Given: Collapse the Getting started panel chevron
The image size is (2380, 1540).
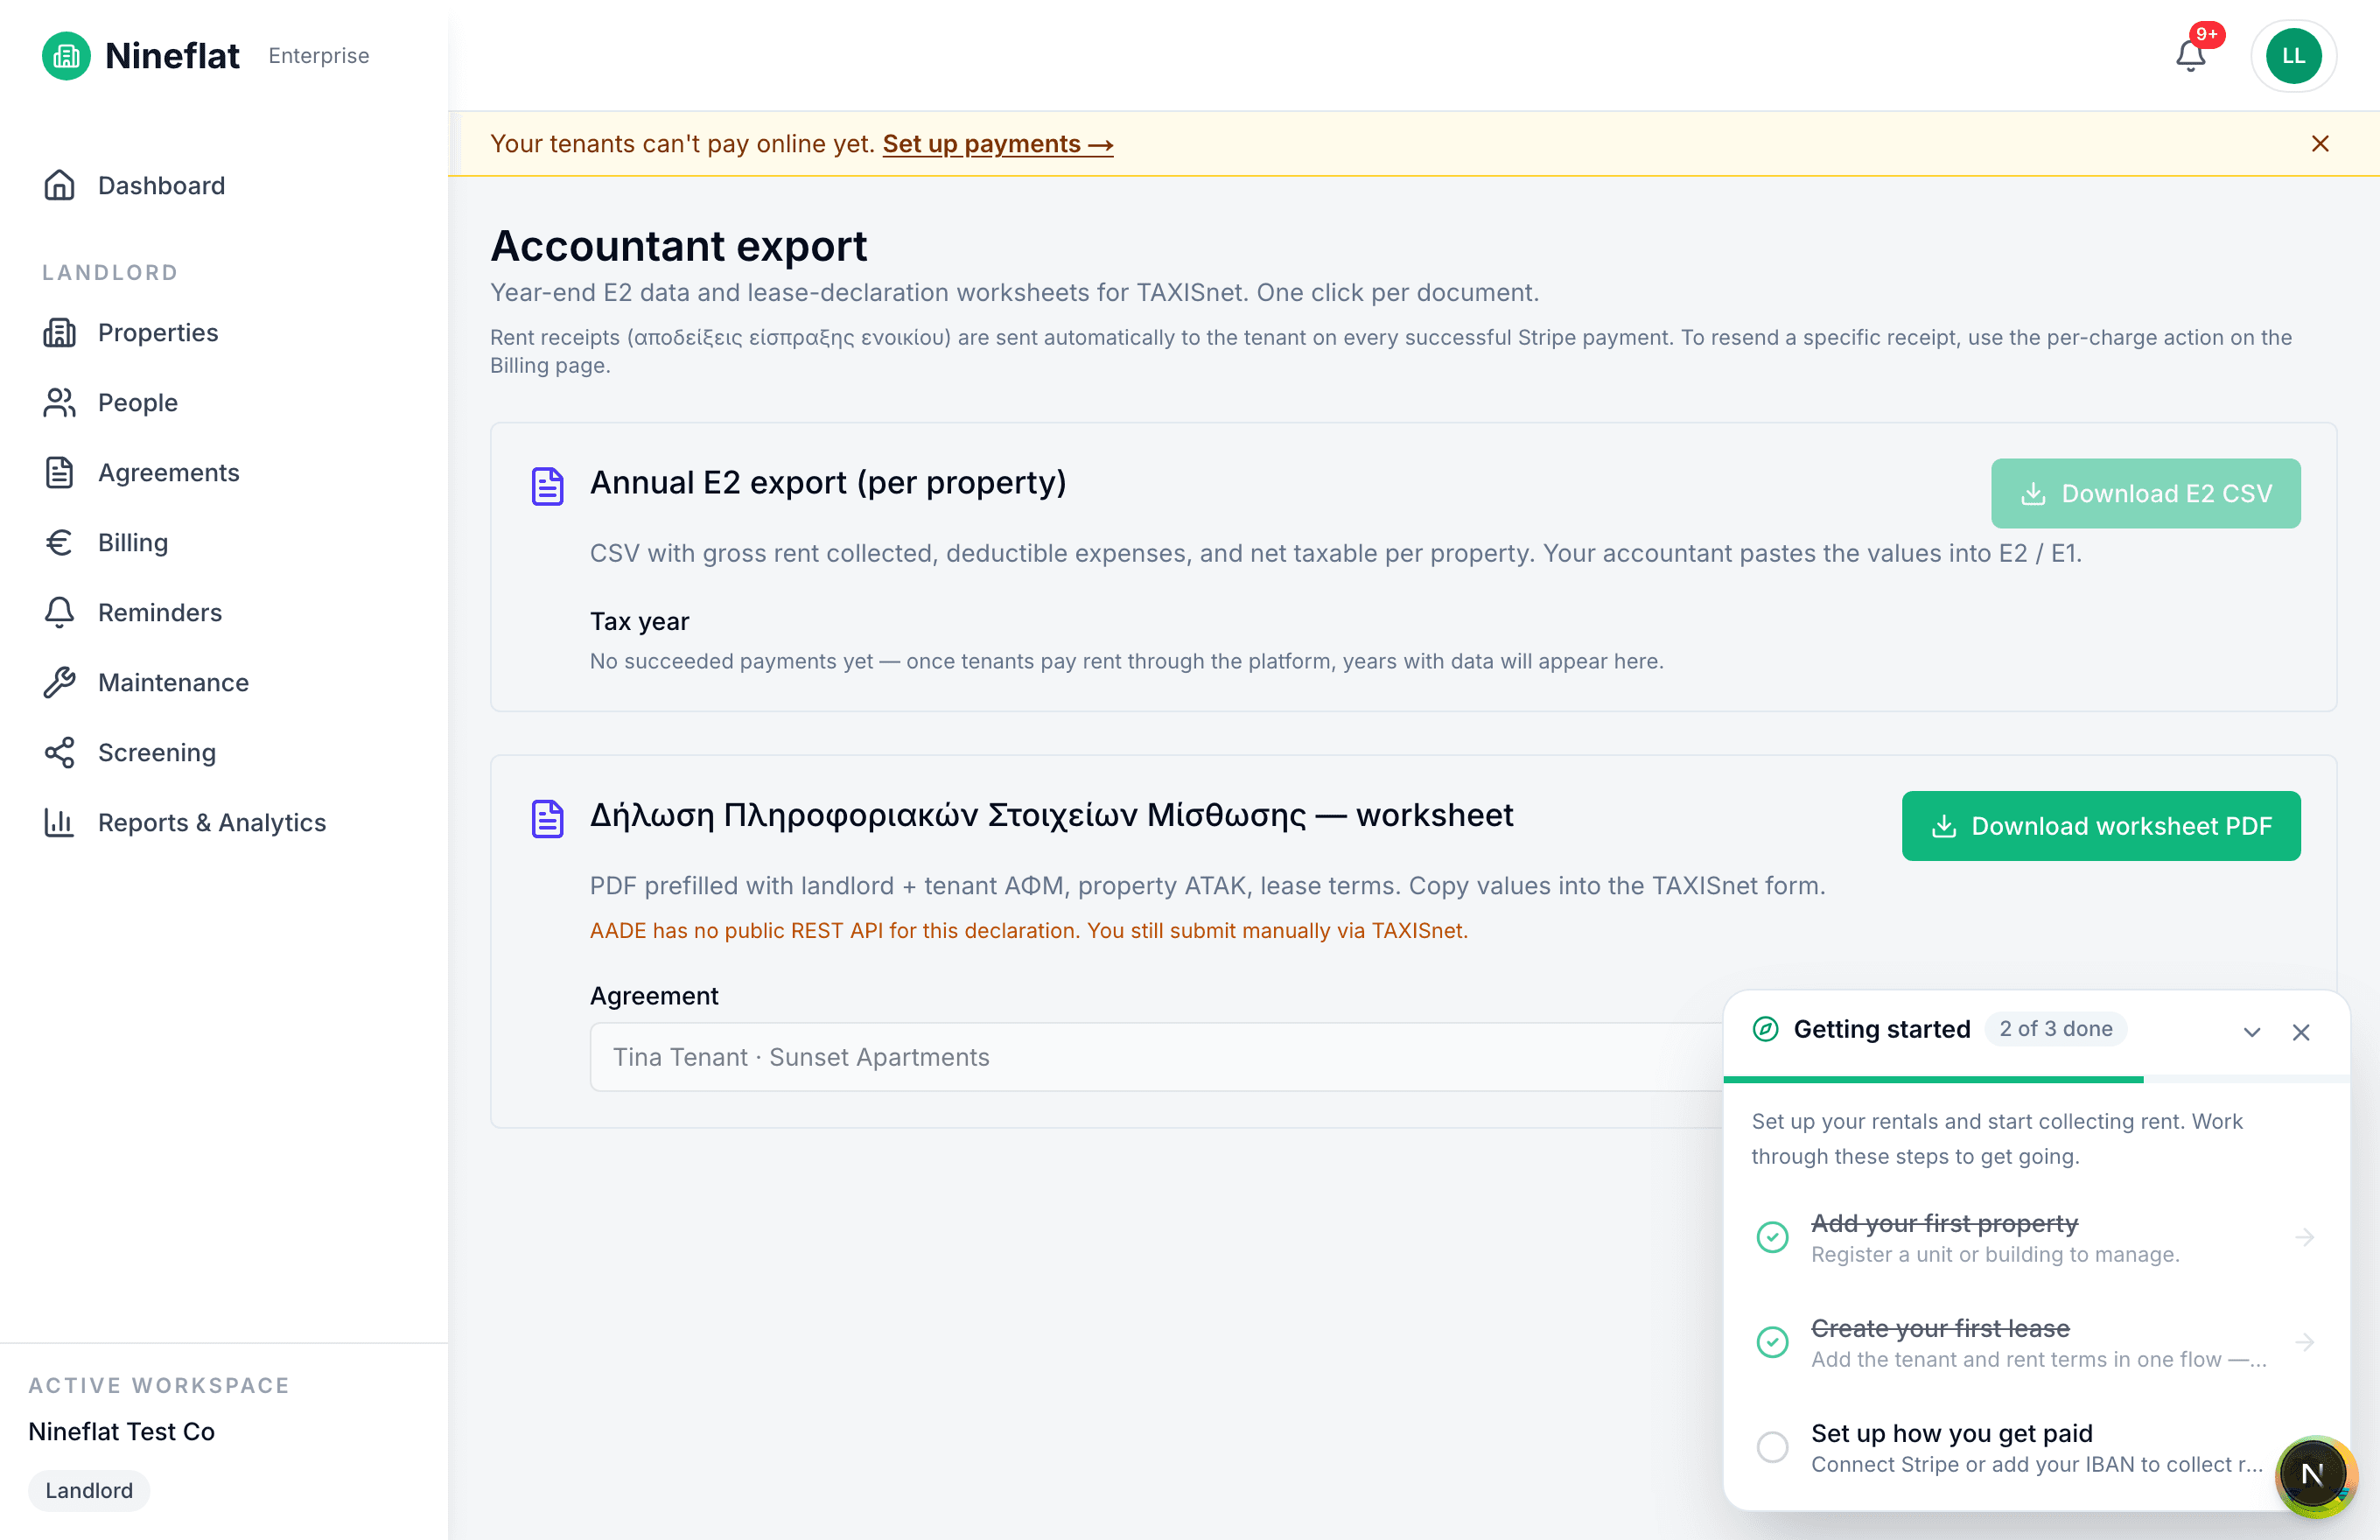Looking at the screenshot, I should pos(2252,1032).
